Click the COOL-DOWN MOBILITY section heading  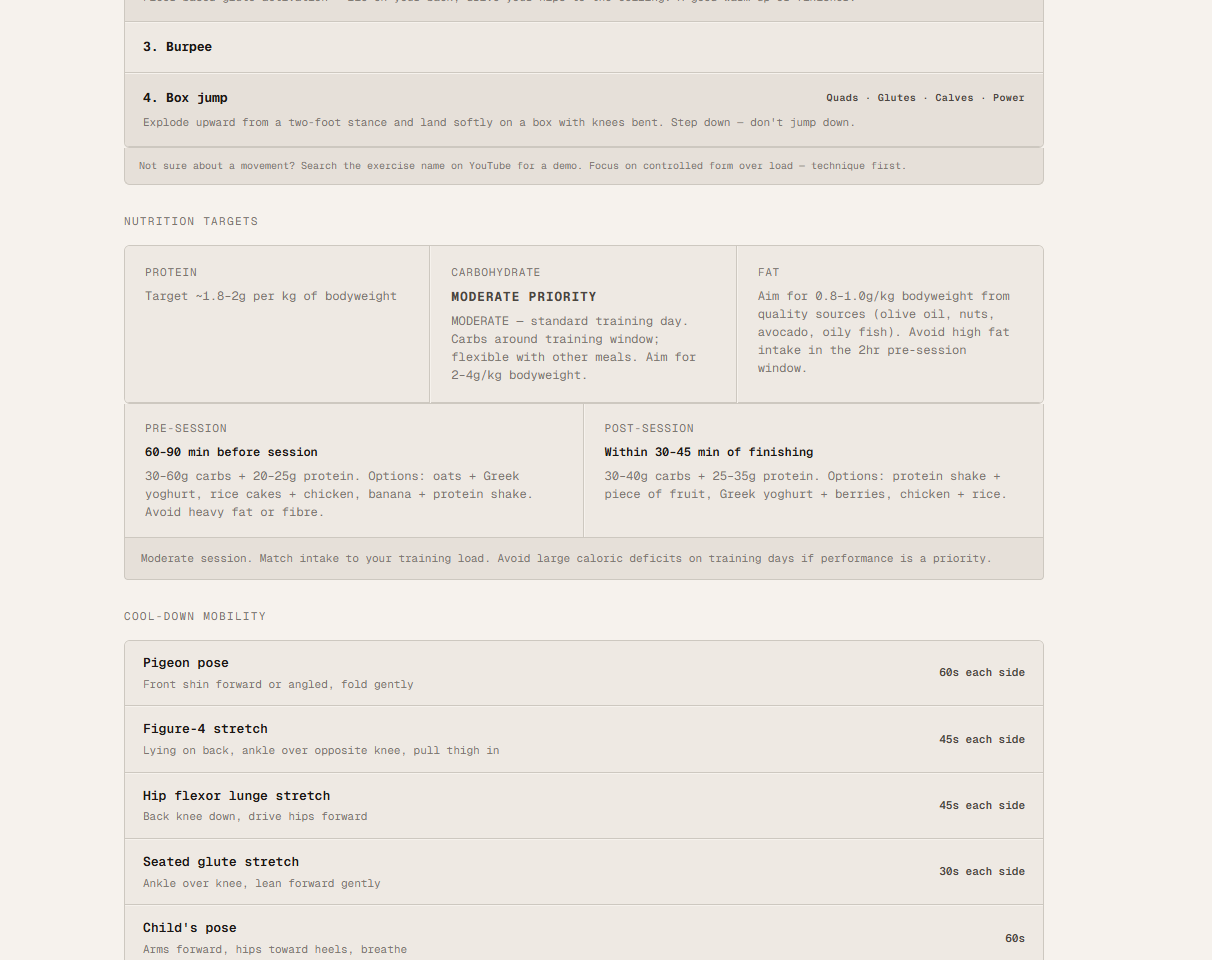click(195, 616)
